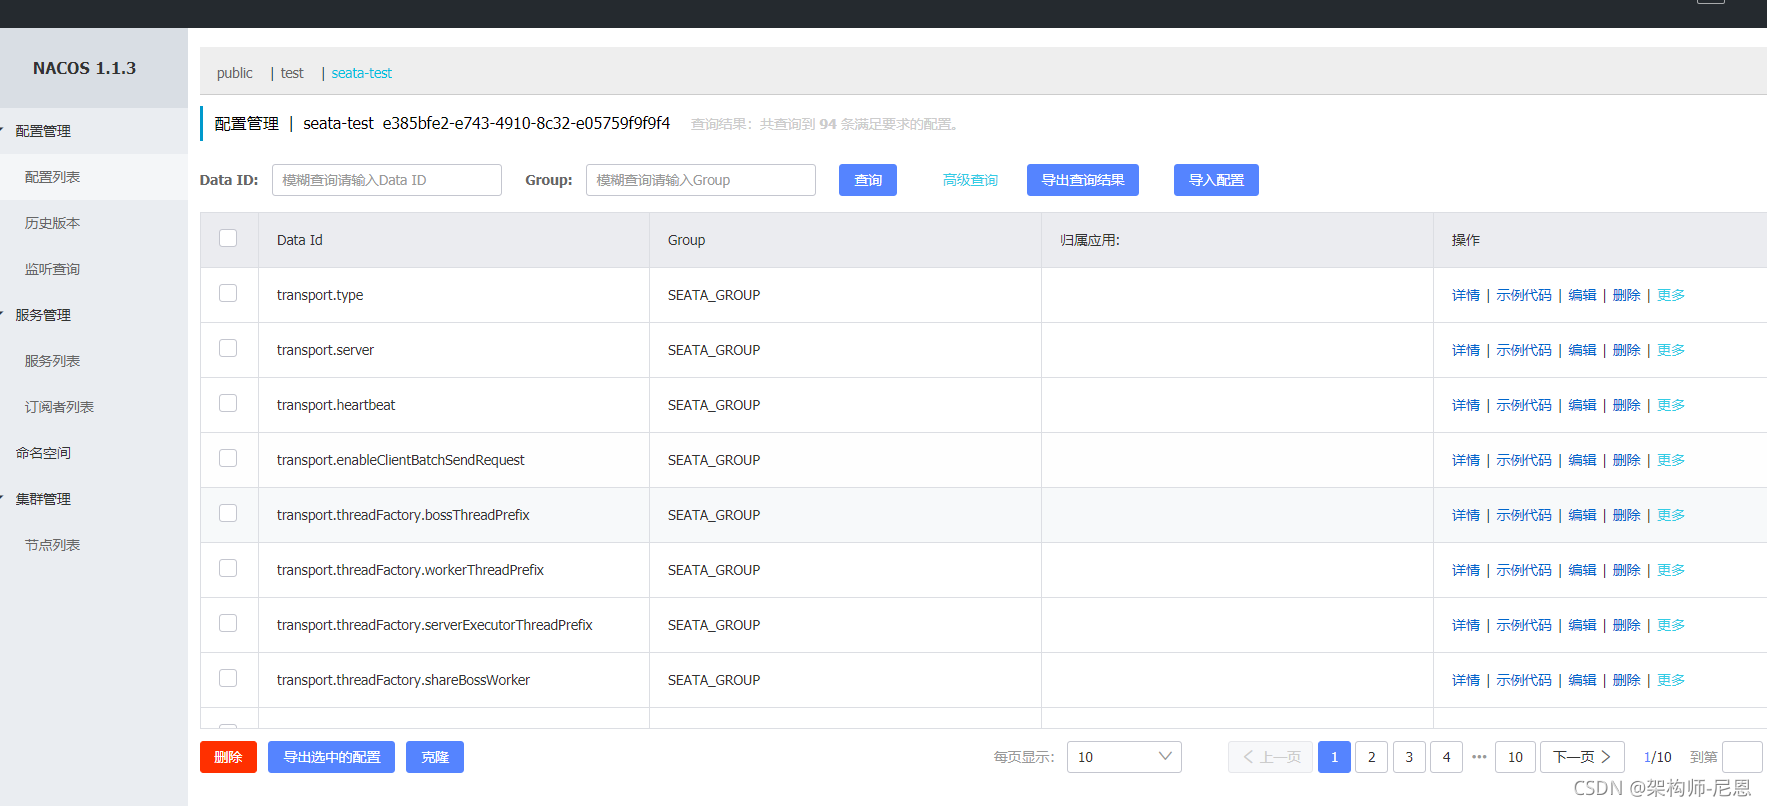
Task: Collapse the 配置管理 sidebar section
Action: pos(43,131)
